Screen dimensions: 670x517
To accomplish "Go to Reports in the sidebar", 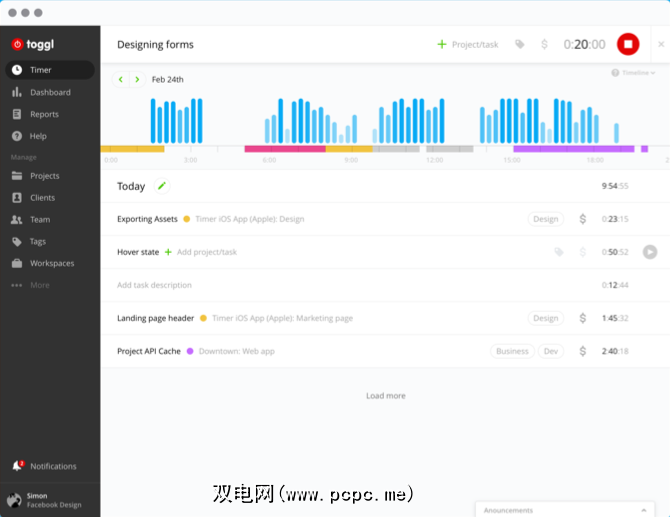I will coord(44,114).
